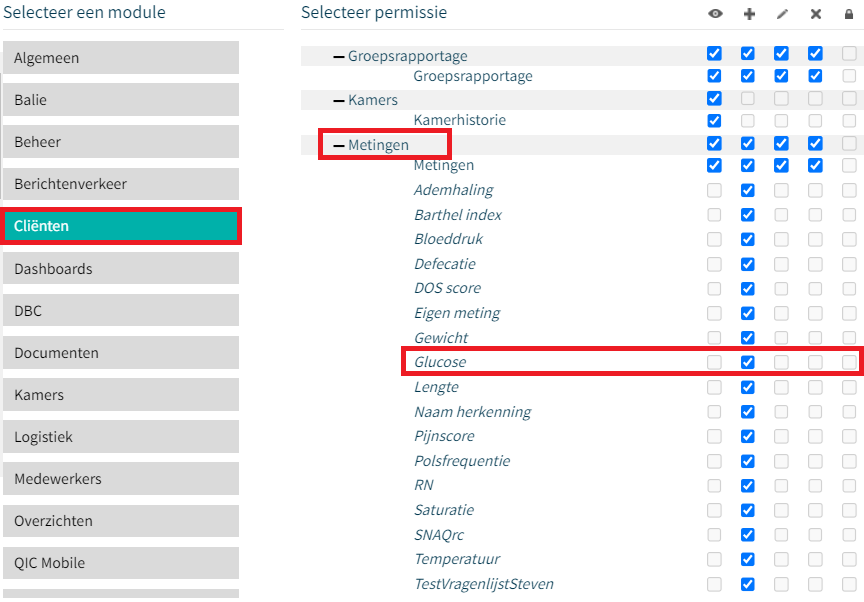Enable view permission for Bloeddruk
This screenshot has width=864, height=602.
(x=714, y=239)
